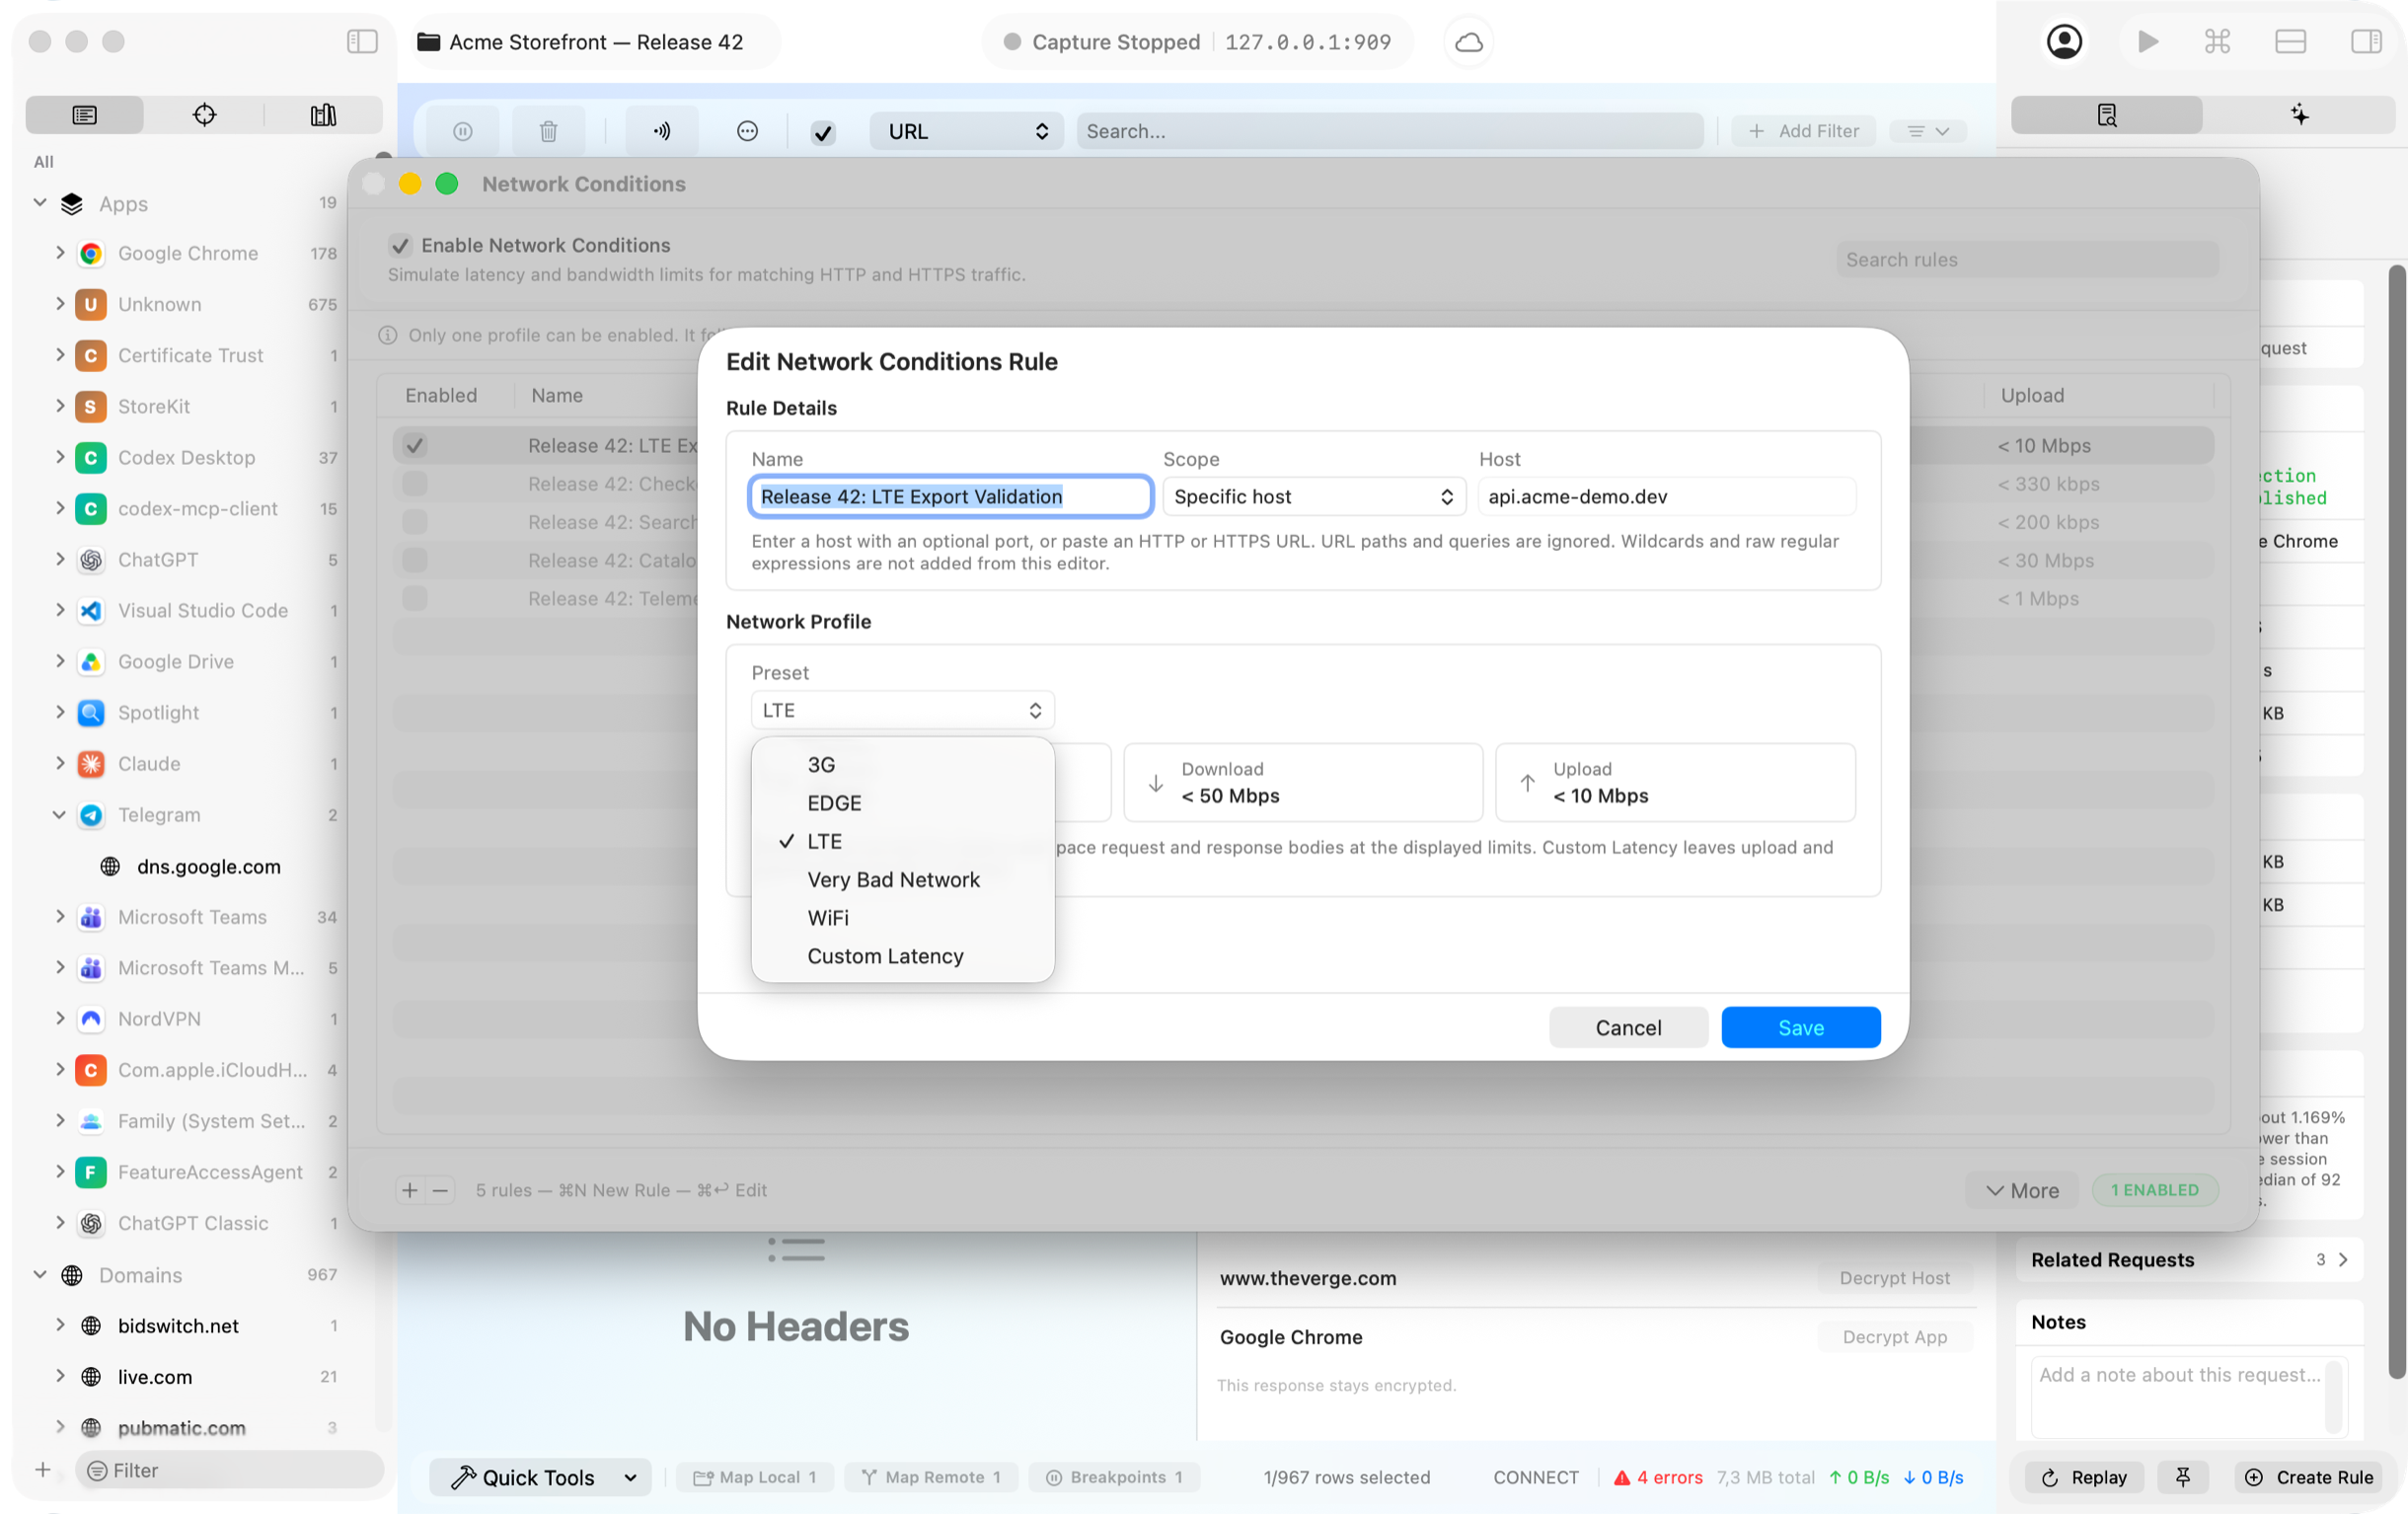Image resolution: width=2408 pixels, height=1514 pixels.
Task: Click the pin icon next to Replay
Action: click(x=2183, y=1477)
